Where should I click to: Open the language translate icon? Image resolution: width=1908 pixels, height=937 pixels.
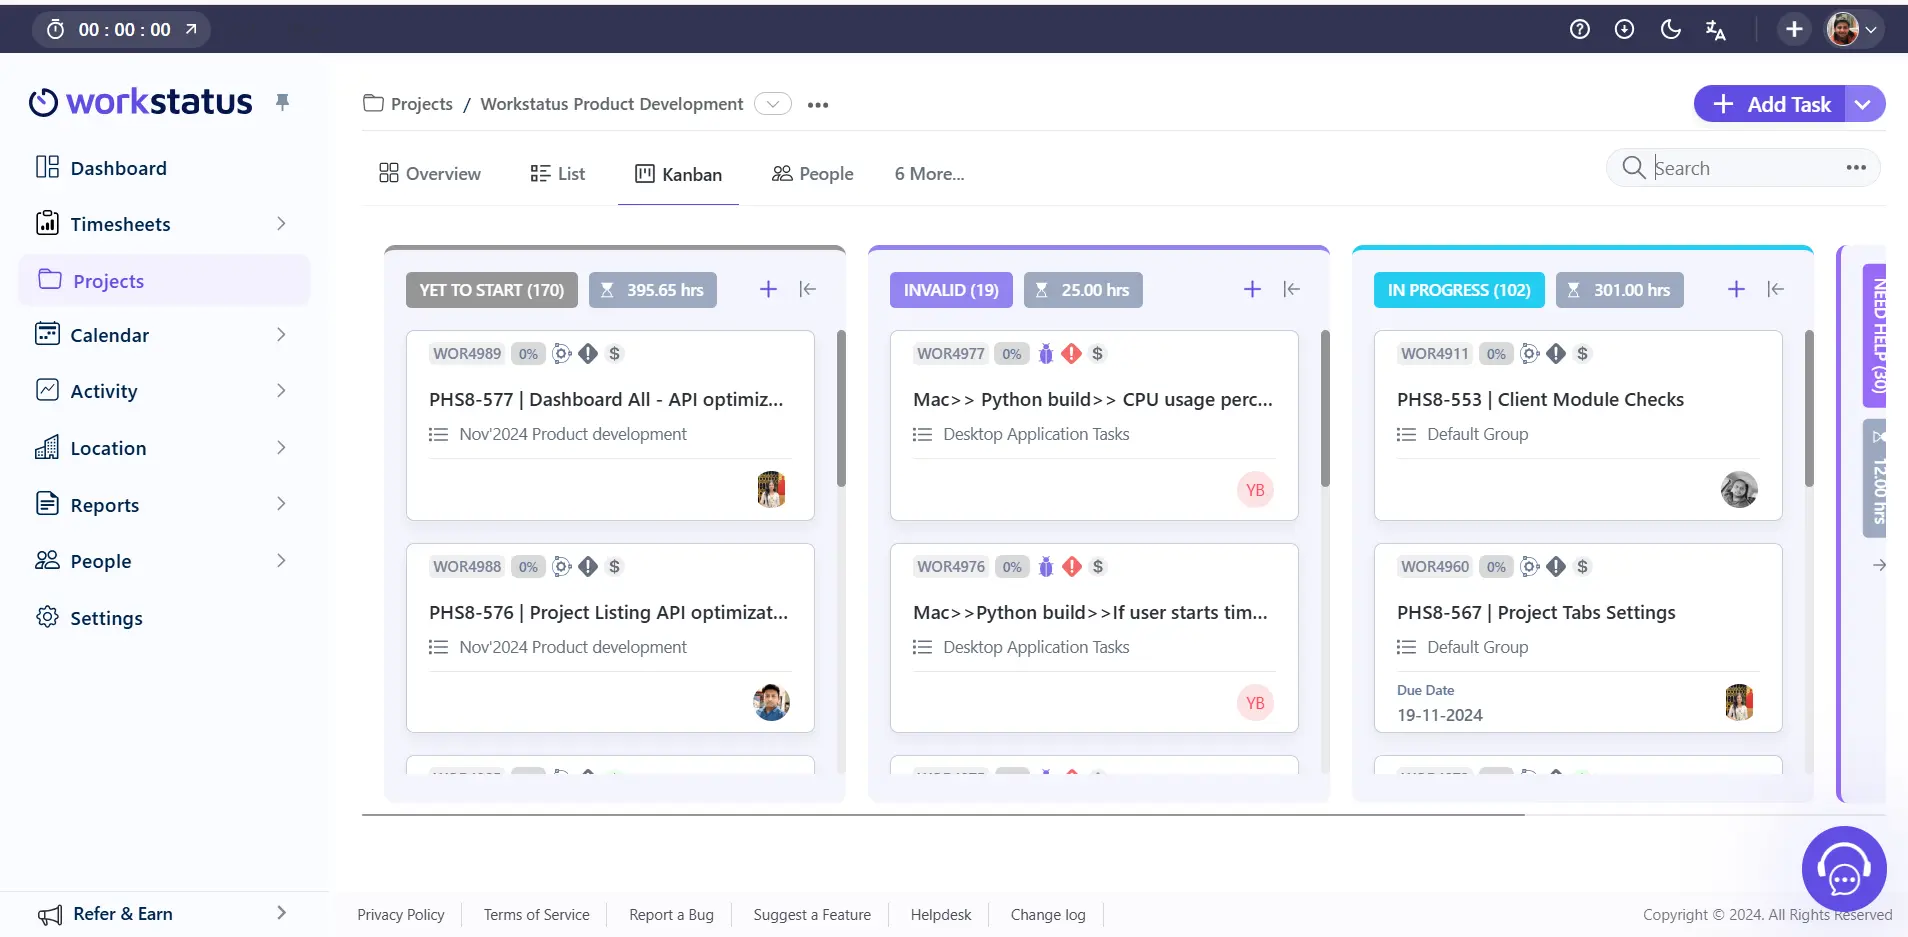(1716, 30)
